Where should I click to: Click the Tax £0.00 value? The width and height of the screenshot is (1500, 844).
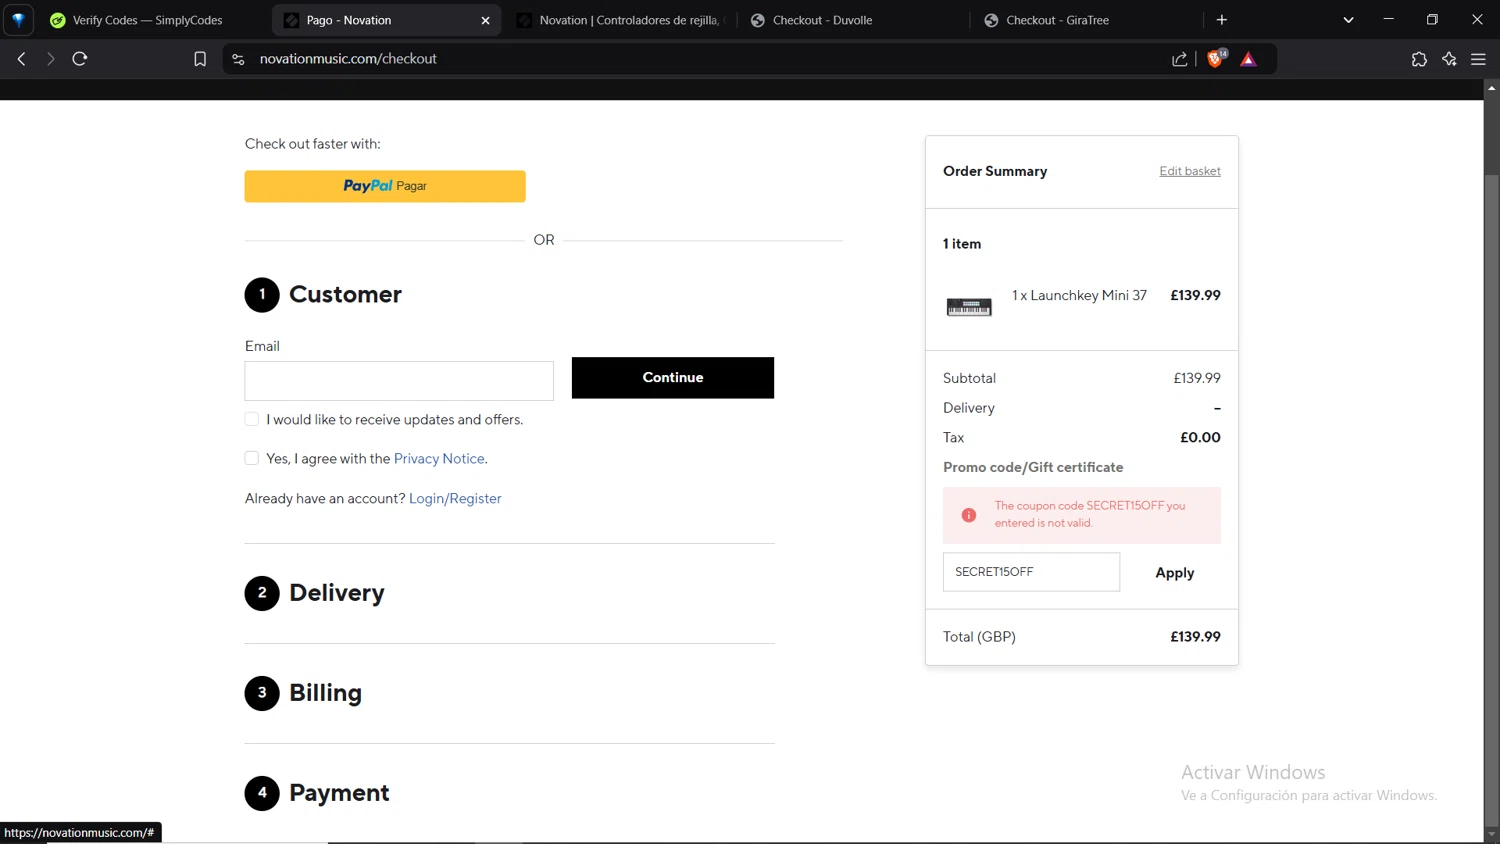click(x=1200, y=437)
